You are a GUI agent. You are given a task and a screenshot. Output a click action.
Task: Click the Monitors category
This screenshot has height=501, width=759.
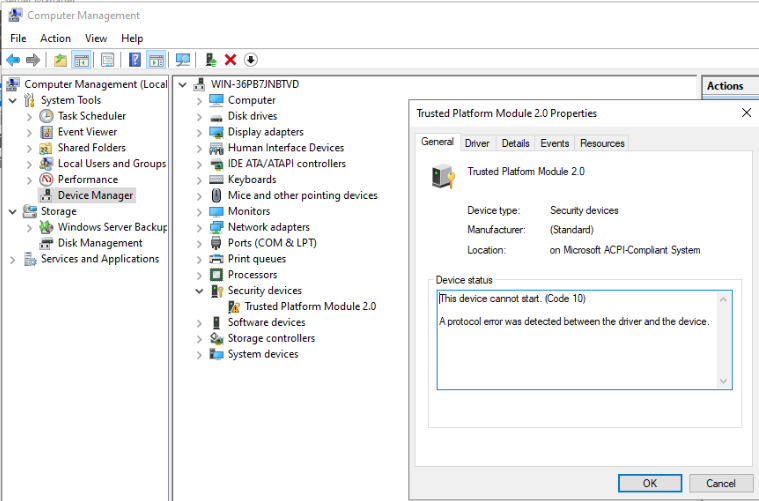(249, 212)
